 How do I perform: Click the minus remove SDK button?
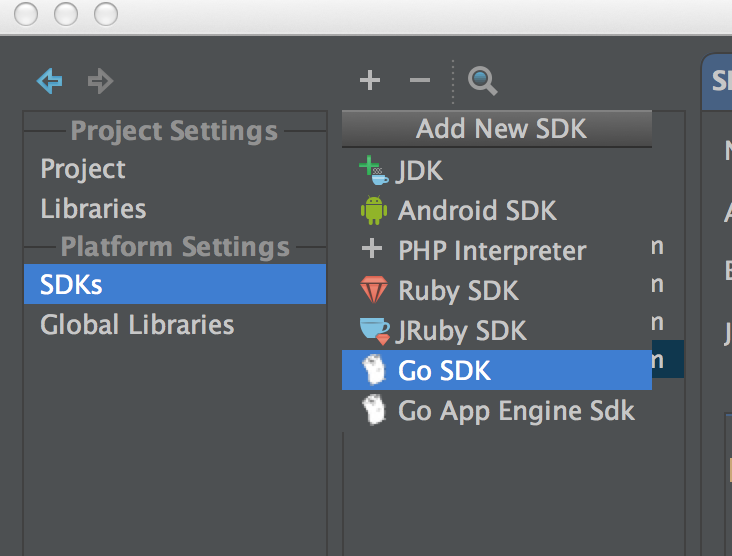[420, 80]
